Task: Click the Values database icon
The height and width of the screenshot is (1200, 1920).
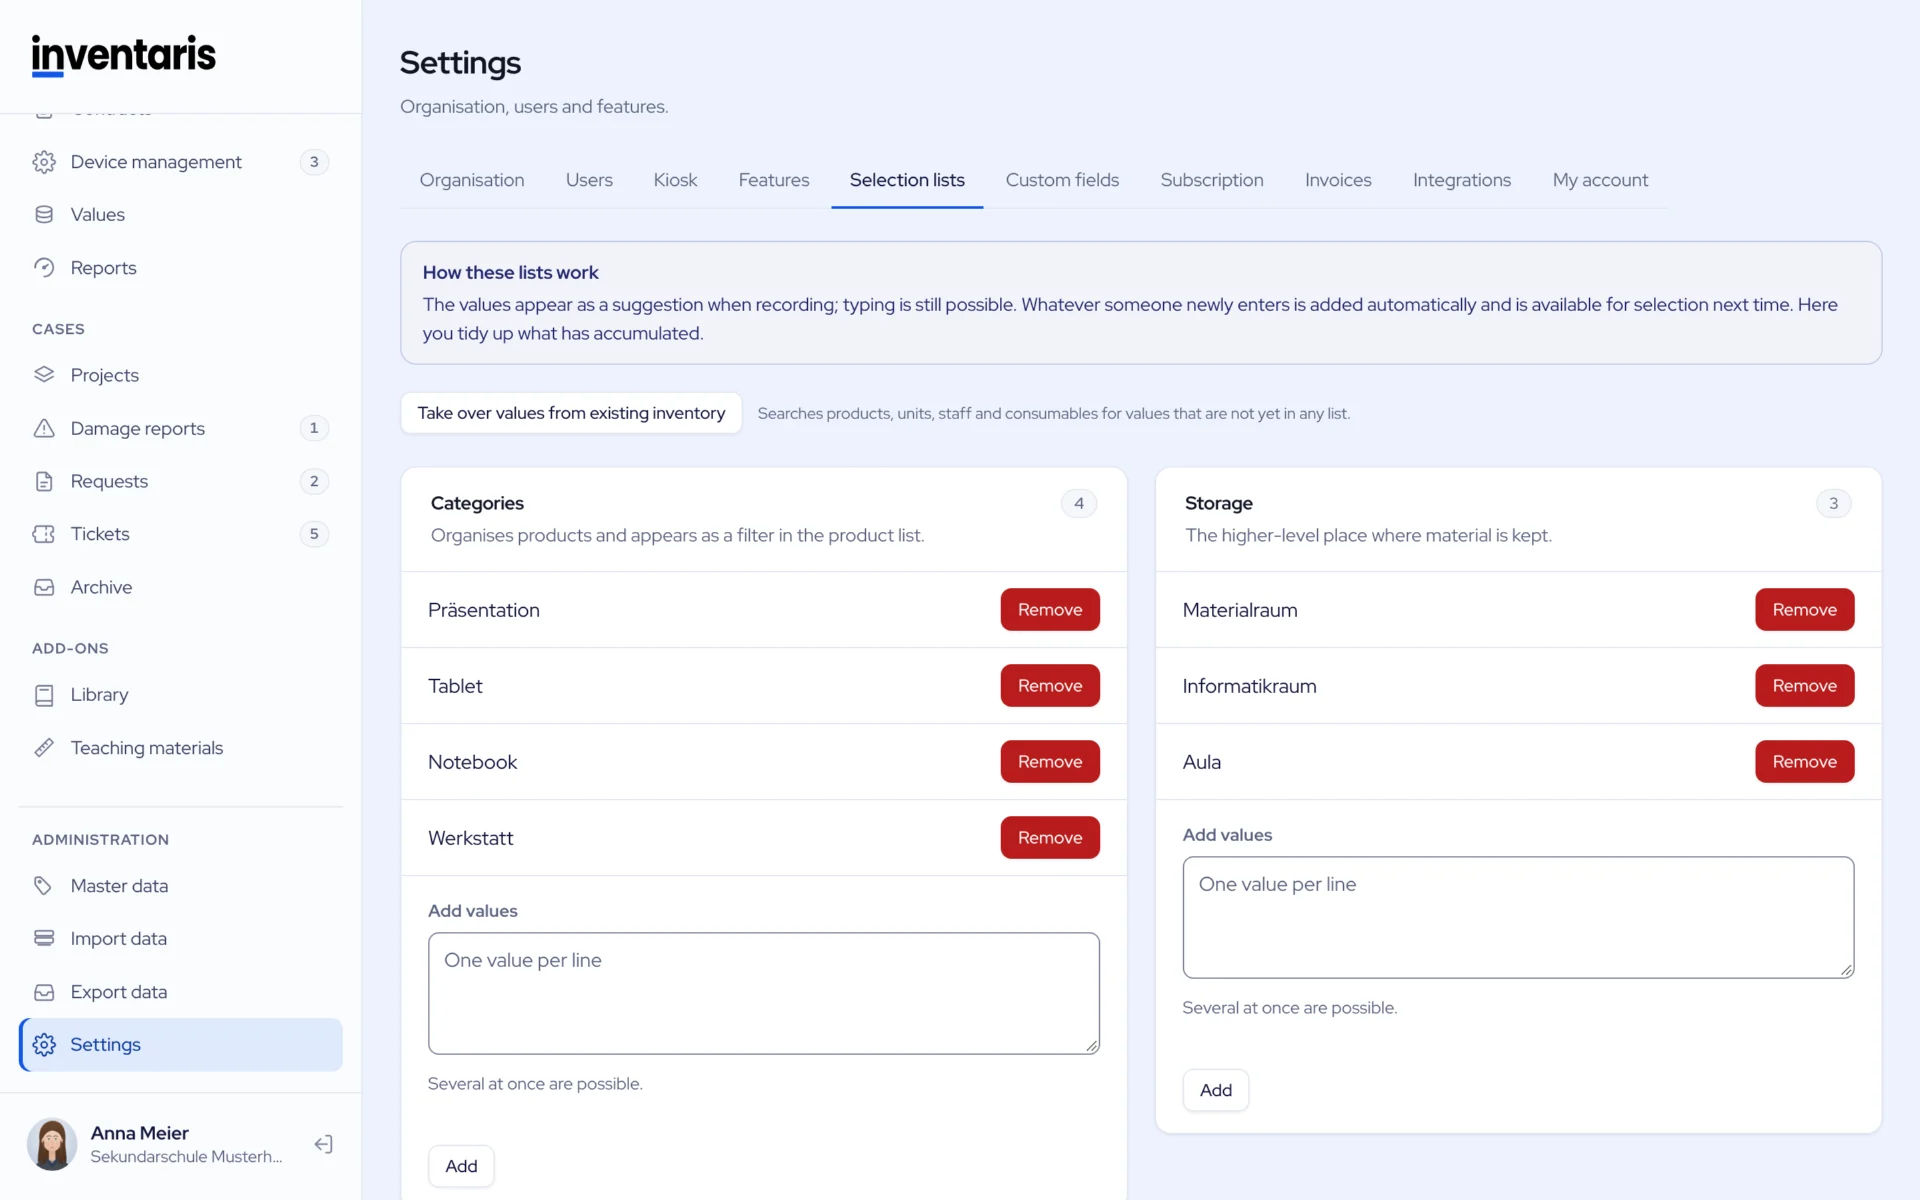Action: pyautogui.click(x=44, y=215)
